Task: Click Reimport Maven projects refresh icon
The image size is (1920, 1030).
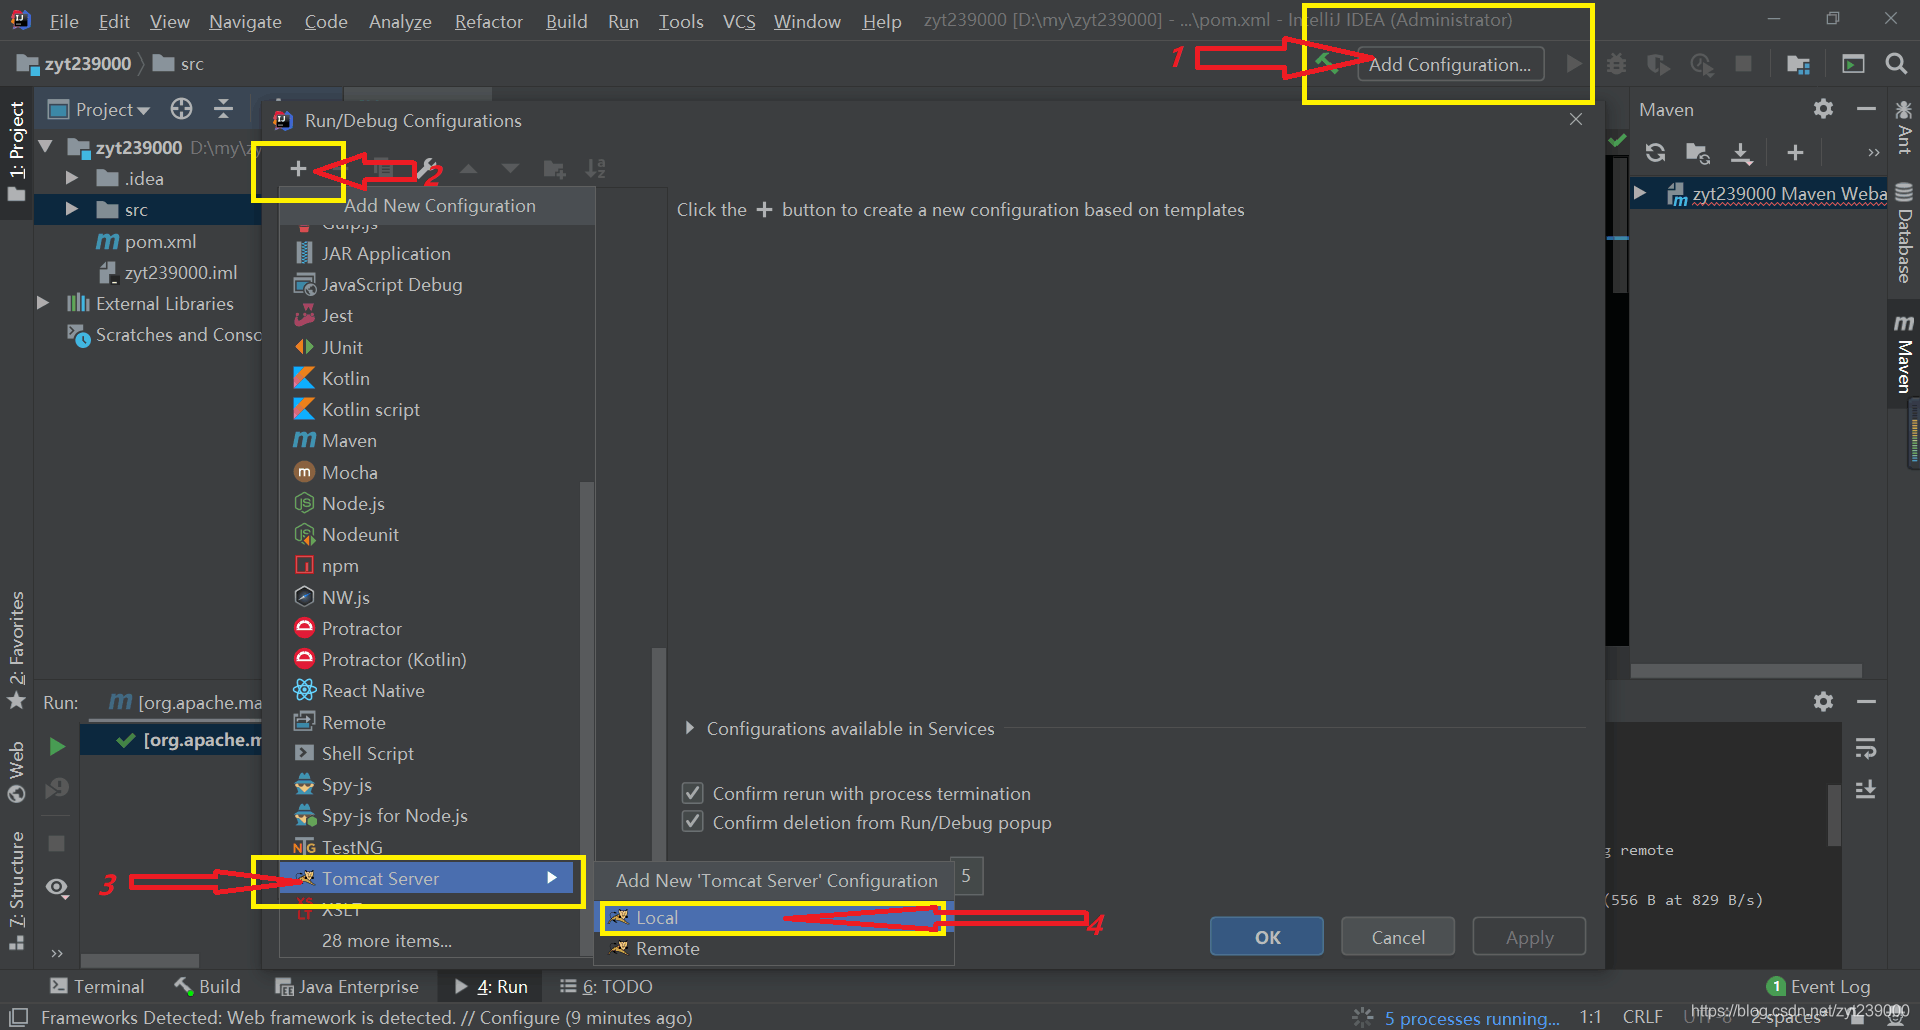Action: point(1656,152)
